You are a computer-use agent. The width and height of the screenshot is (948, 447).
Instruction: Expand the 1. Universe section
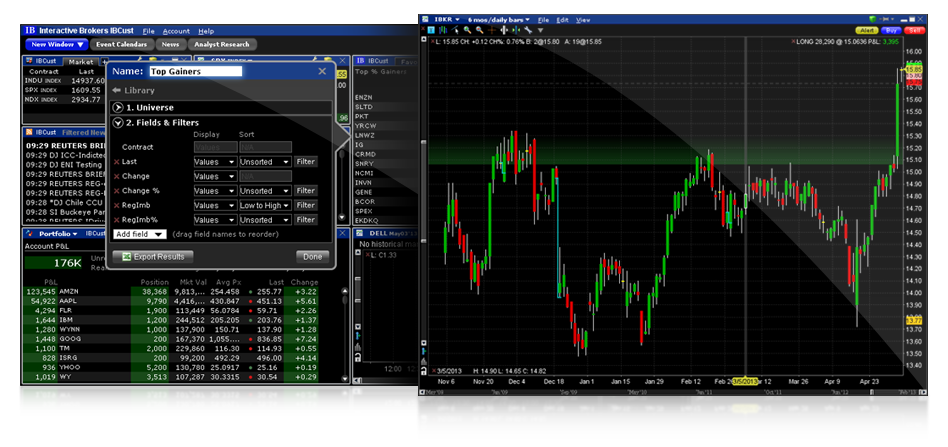coord(119,106)
